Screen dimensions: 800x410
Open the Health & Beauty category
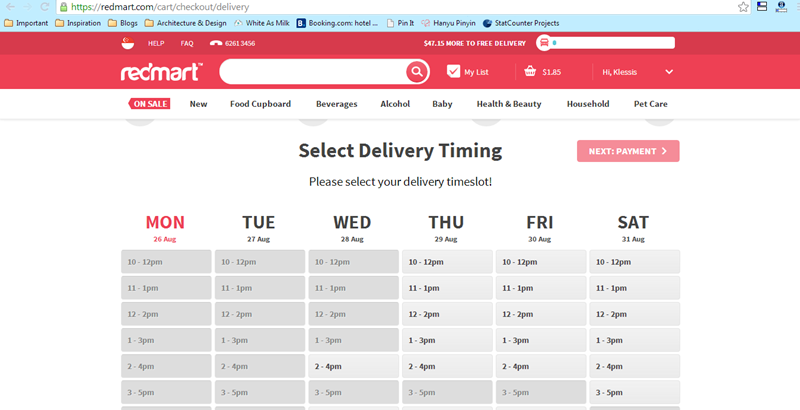(x=509, y=104)
